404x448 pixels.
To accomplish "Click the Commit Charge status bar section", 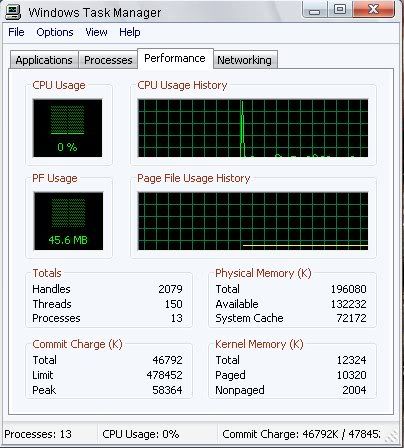I will tap(302, 434).
